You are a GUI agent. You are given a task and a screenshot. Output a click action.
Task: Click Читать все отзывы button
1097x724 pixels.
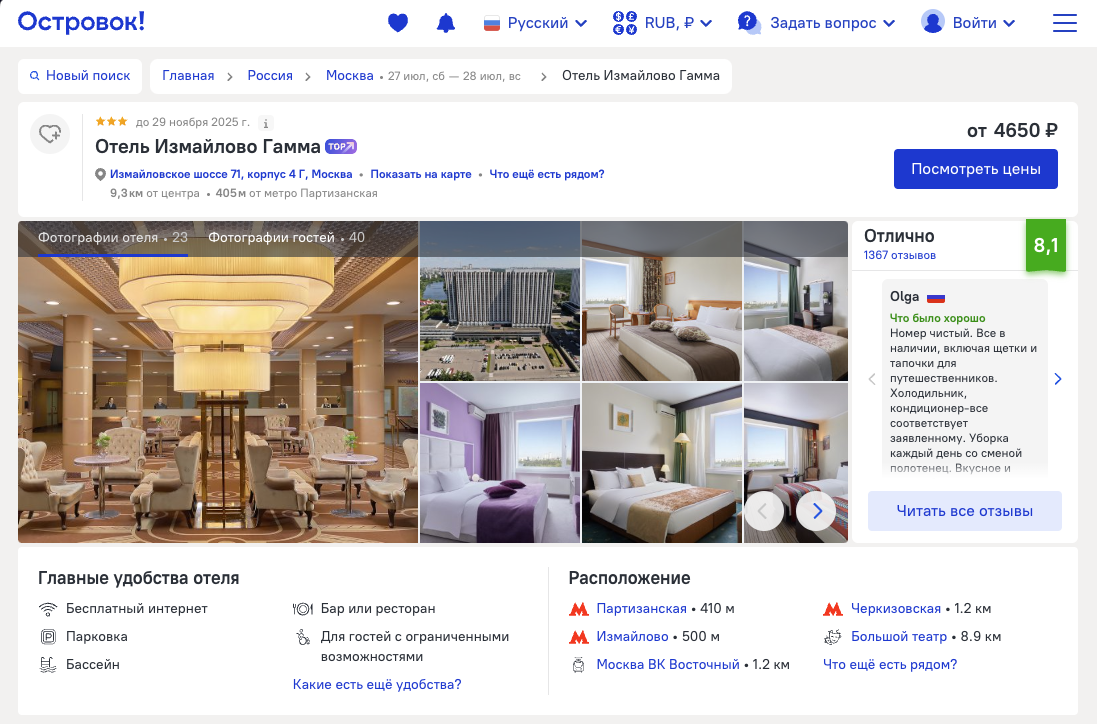(x=964, y=511)
